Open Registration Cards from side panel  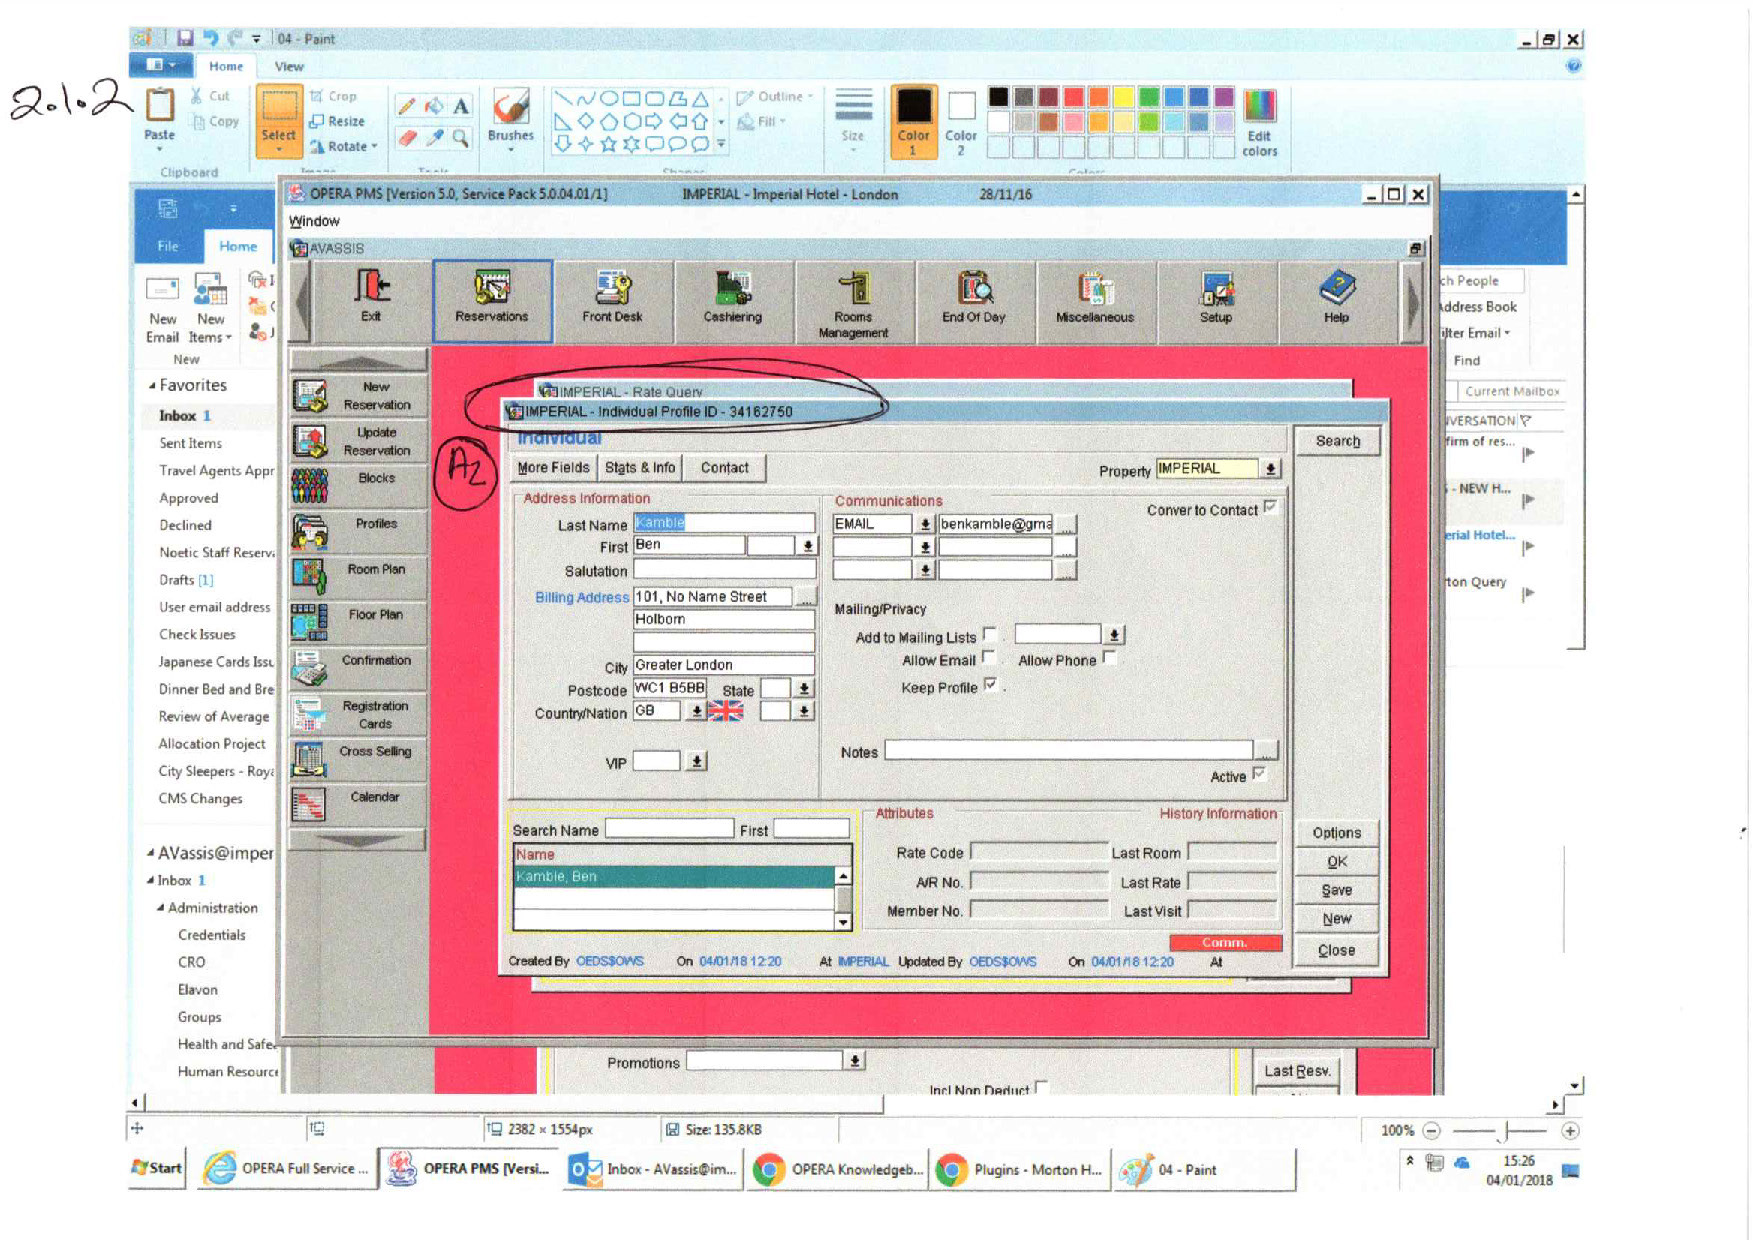click(x=358, y=714)
